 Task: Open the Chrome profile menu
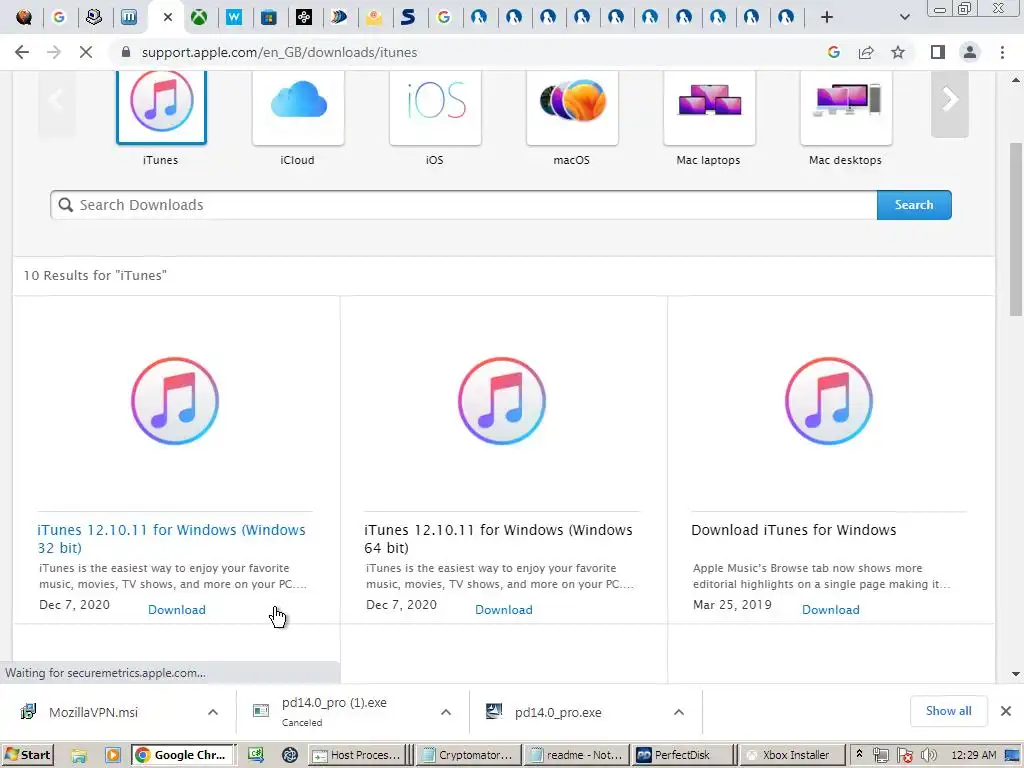tap(970, 52)
